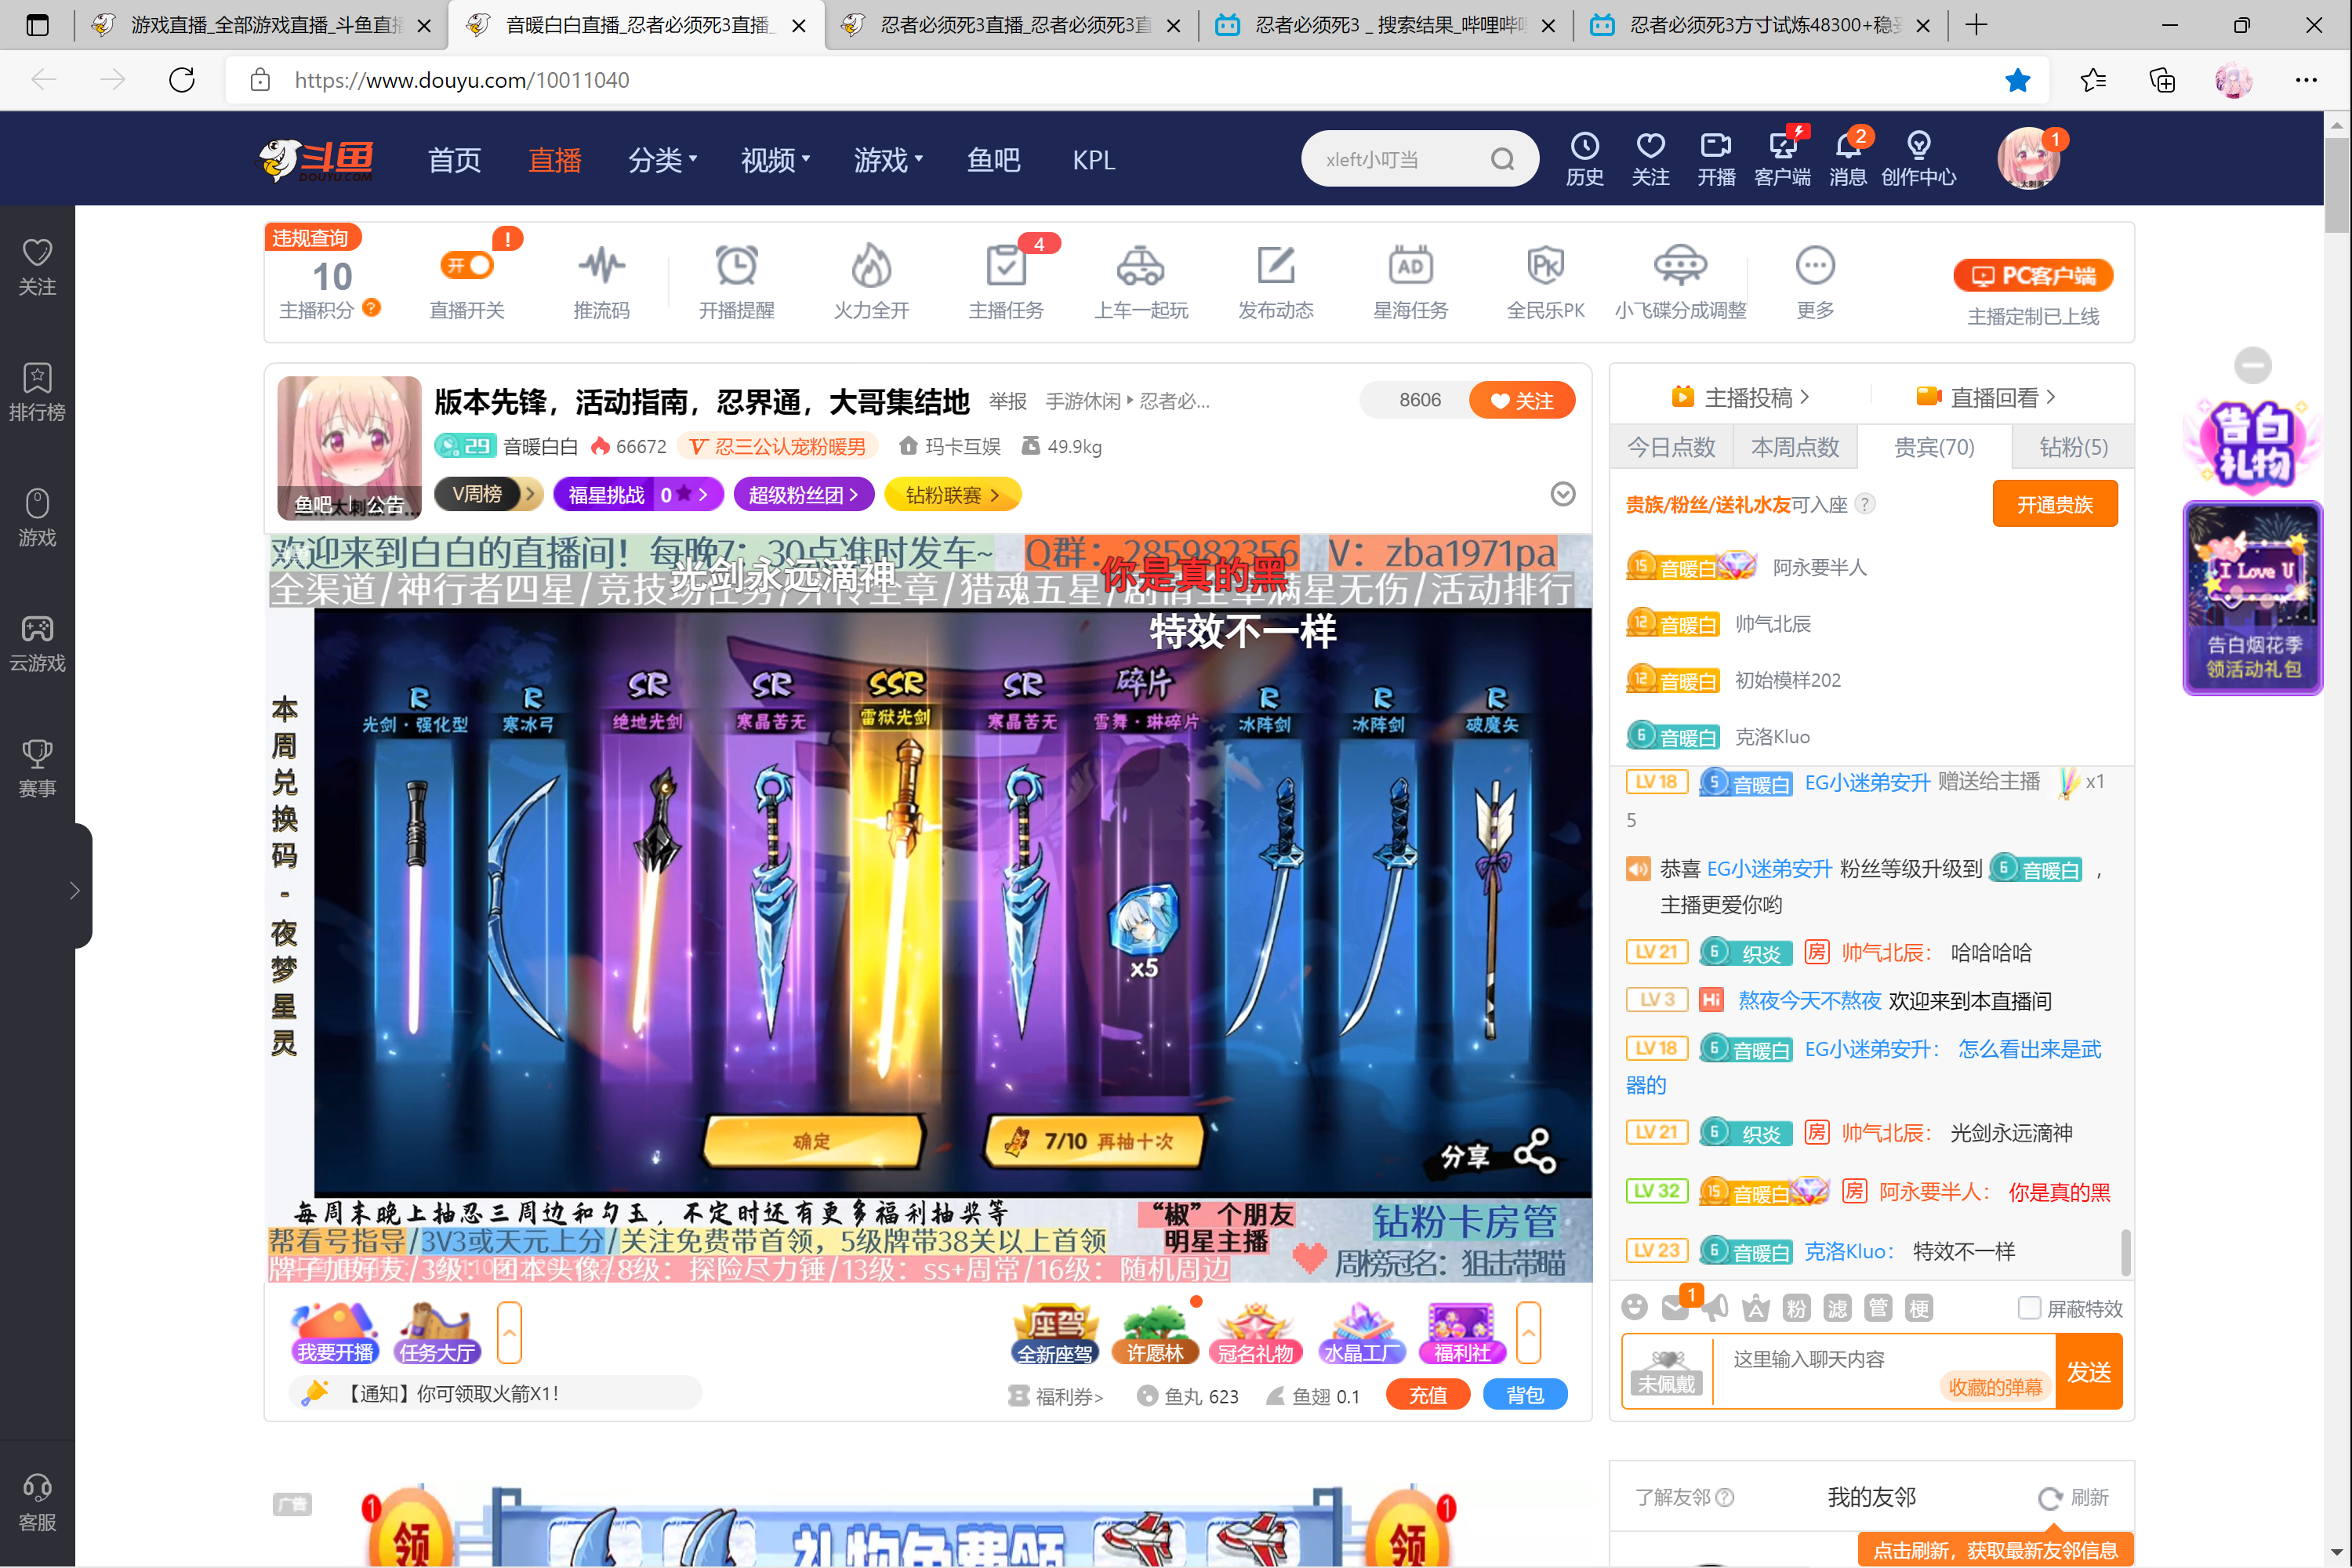
Task: Select the 贵宾(70) tab
Action: click(x=1934, y=447)
